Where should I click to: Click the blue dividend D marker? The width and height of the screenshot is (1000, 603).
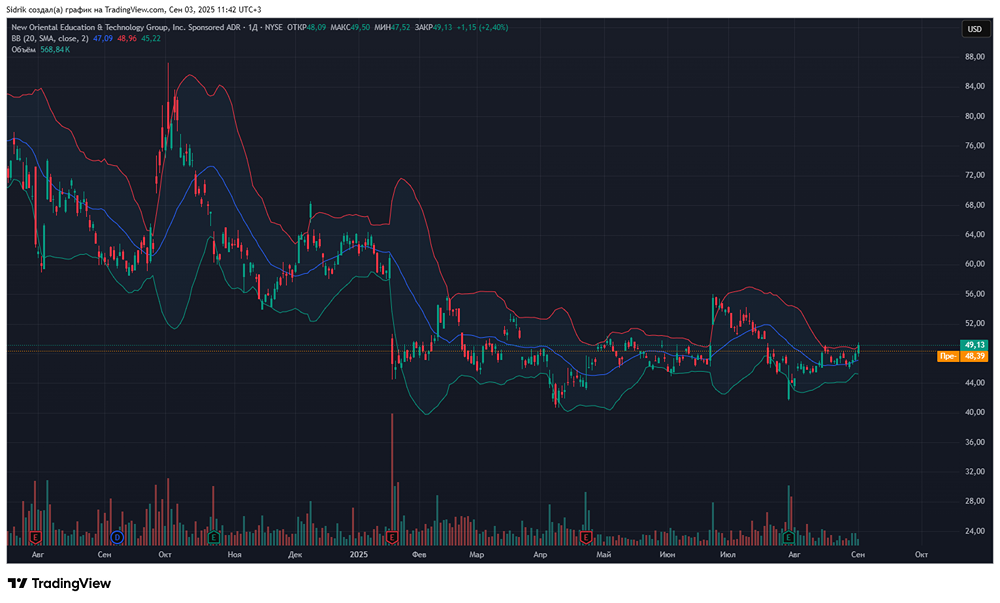(117, 537)
